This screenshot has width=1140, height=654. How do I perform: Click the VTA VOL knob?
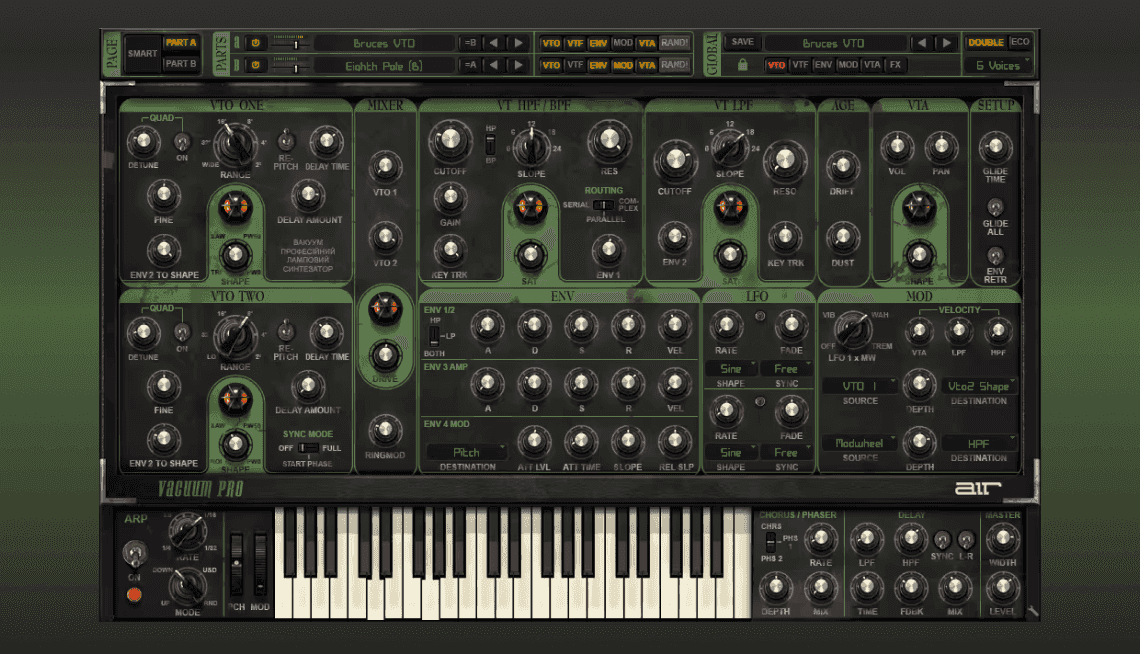(897, 148)
